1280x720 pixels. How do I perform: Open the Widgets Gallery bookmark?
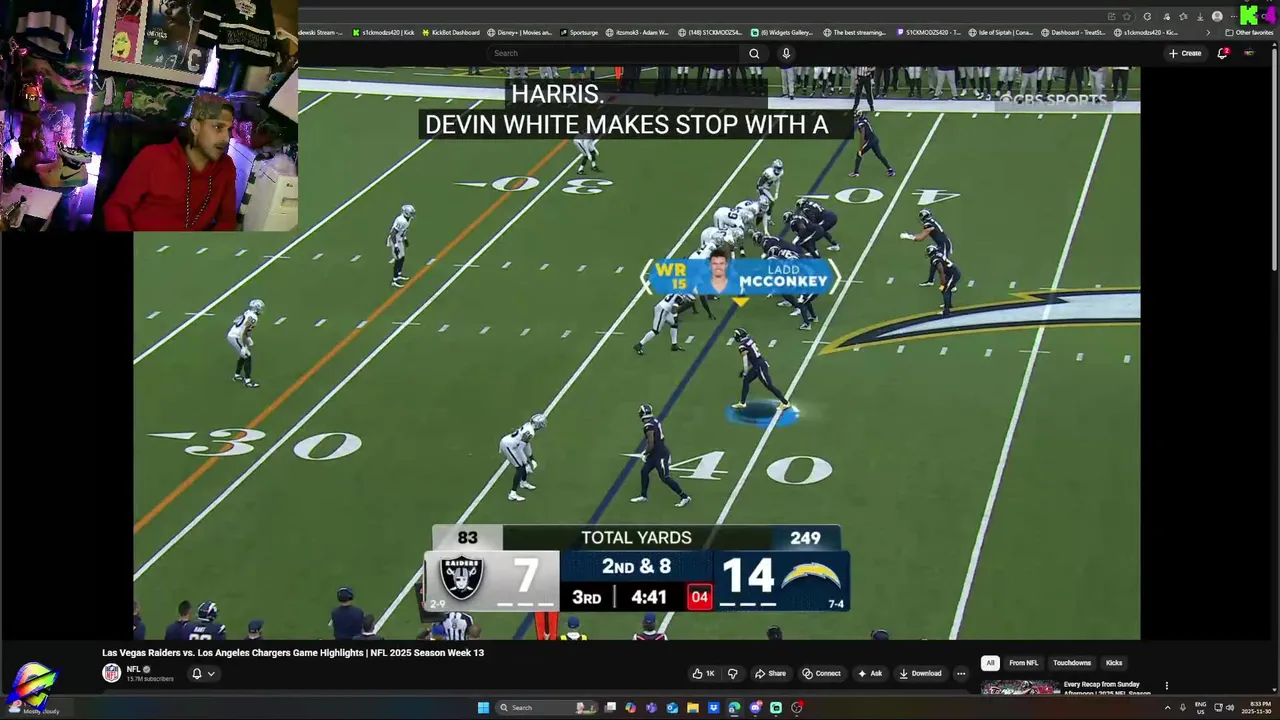tap(782, 32)
